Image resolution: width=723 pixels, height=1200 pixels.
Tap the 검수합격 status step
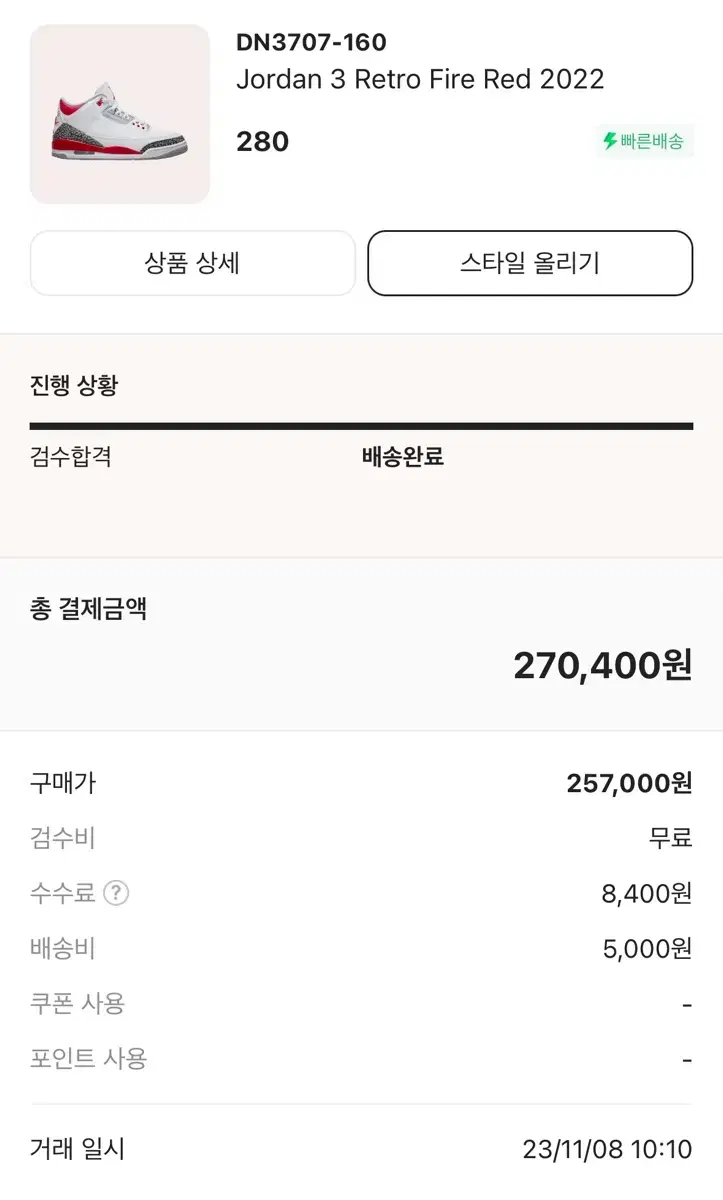coord(71,457)
